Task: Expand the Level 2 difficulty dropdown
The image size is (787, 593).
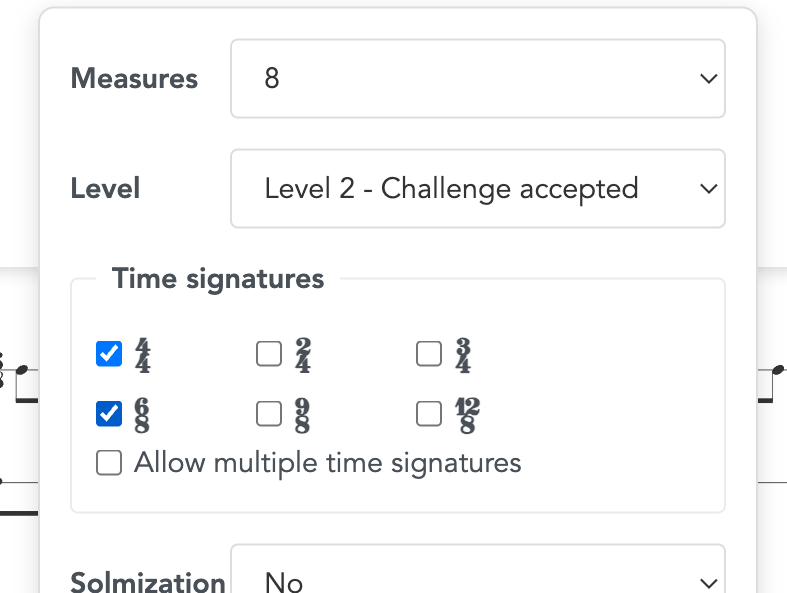Action: pos(477,188)
